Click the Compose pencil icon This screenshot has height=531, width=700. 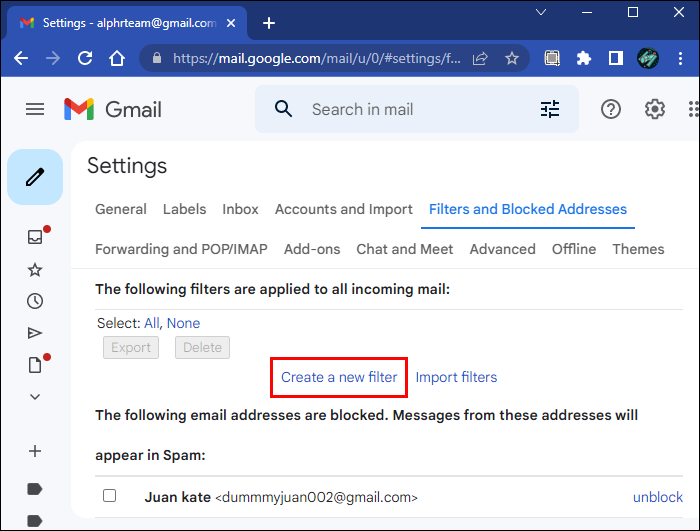35,177
